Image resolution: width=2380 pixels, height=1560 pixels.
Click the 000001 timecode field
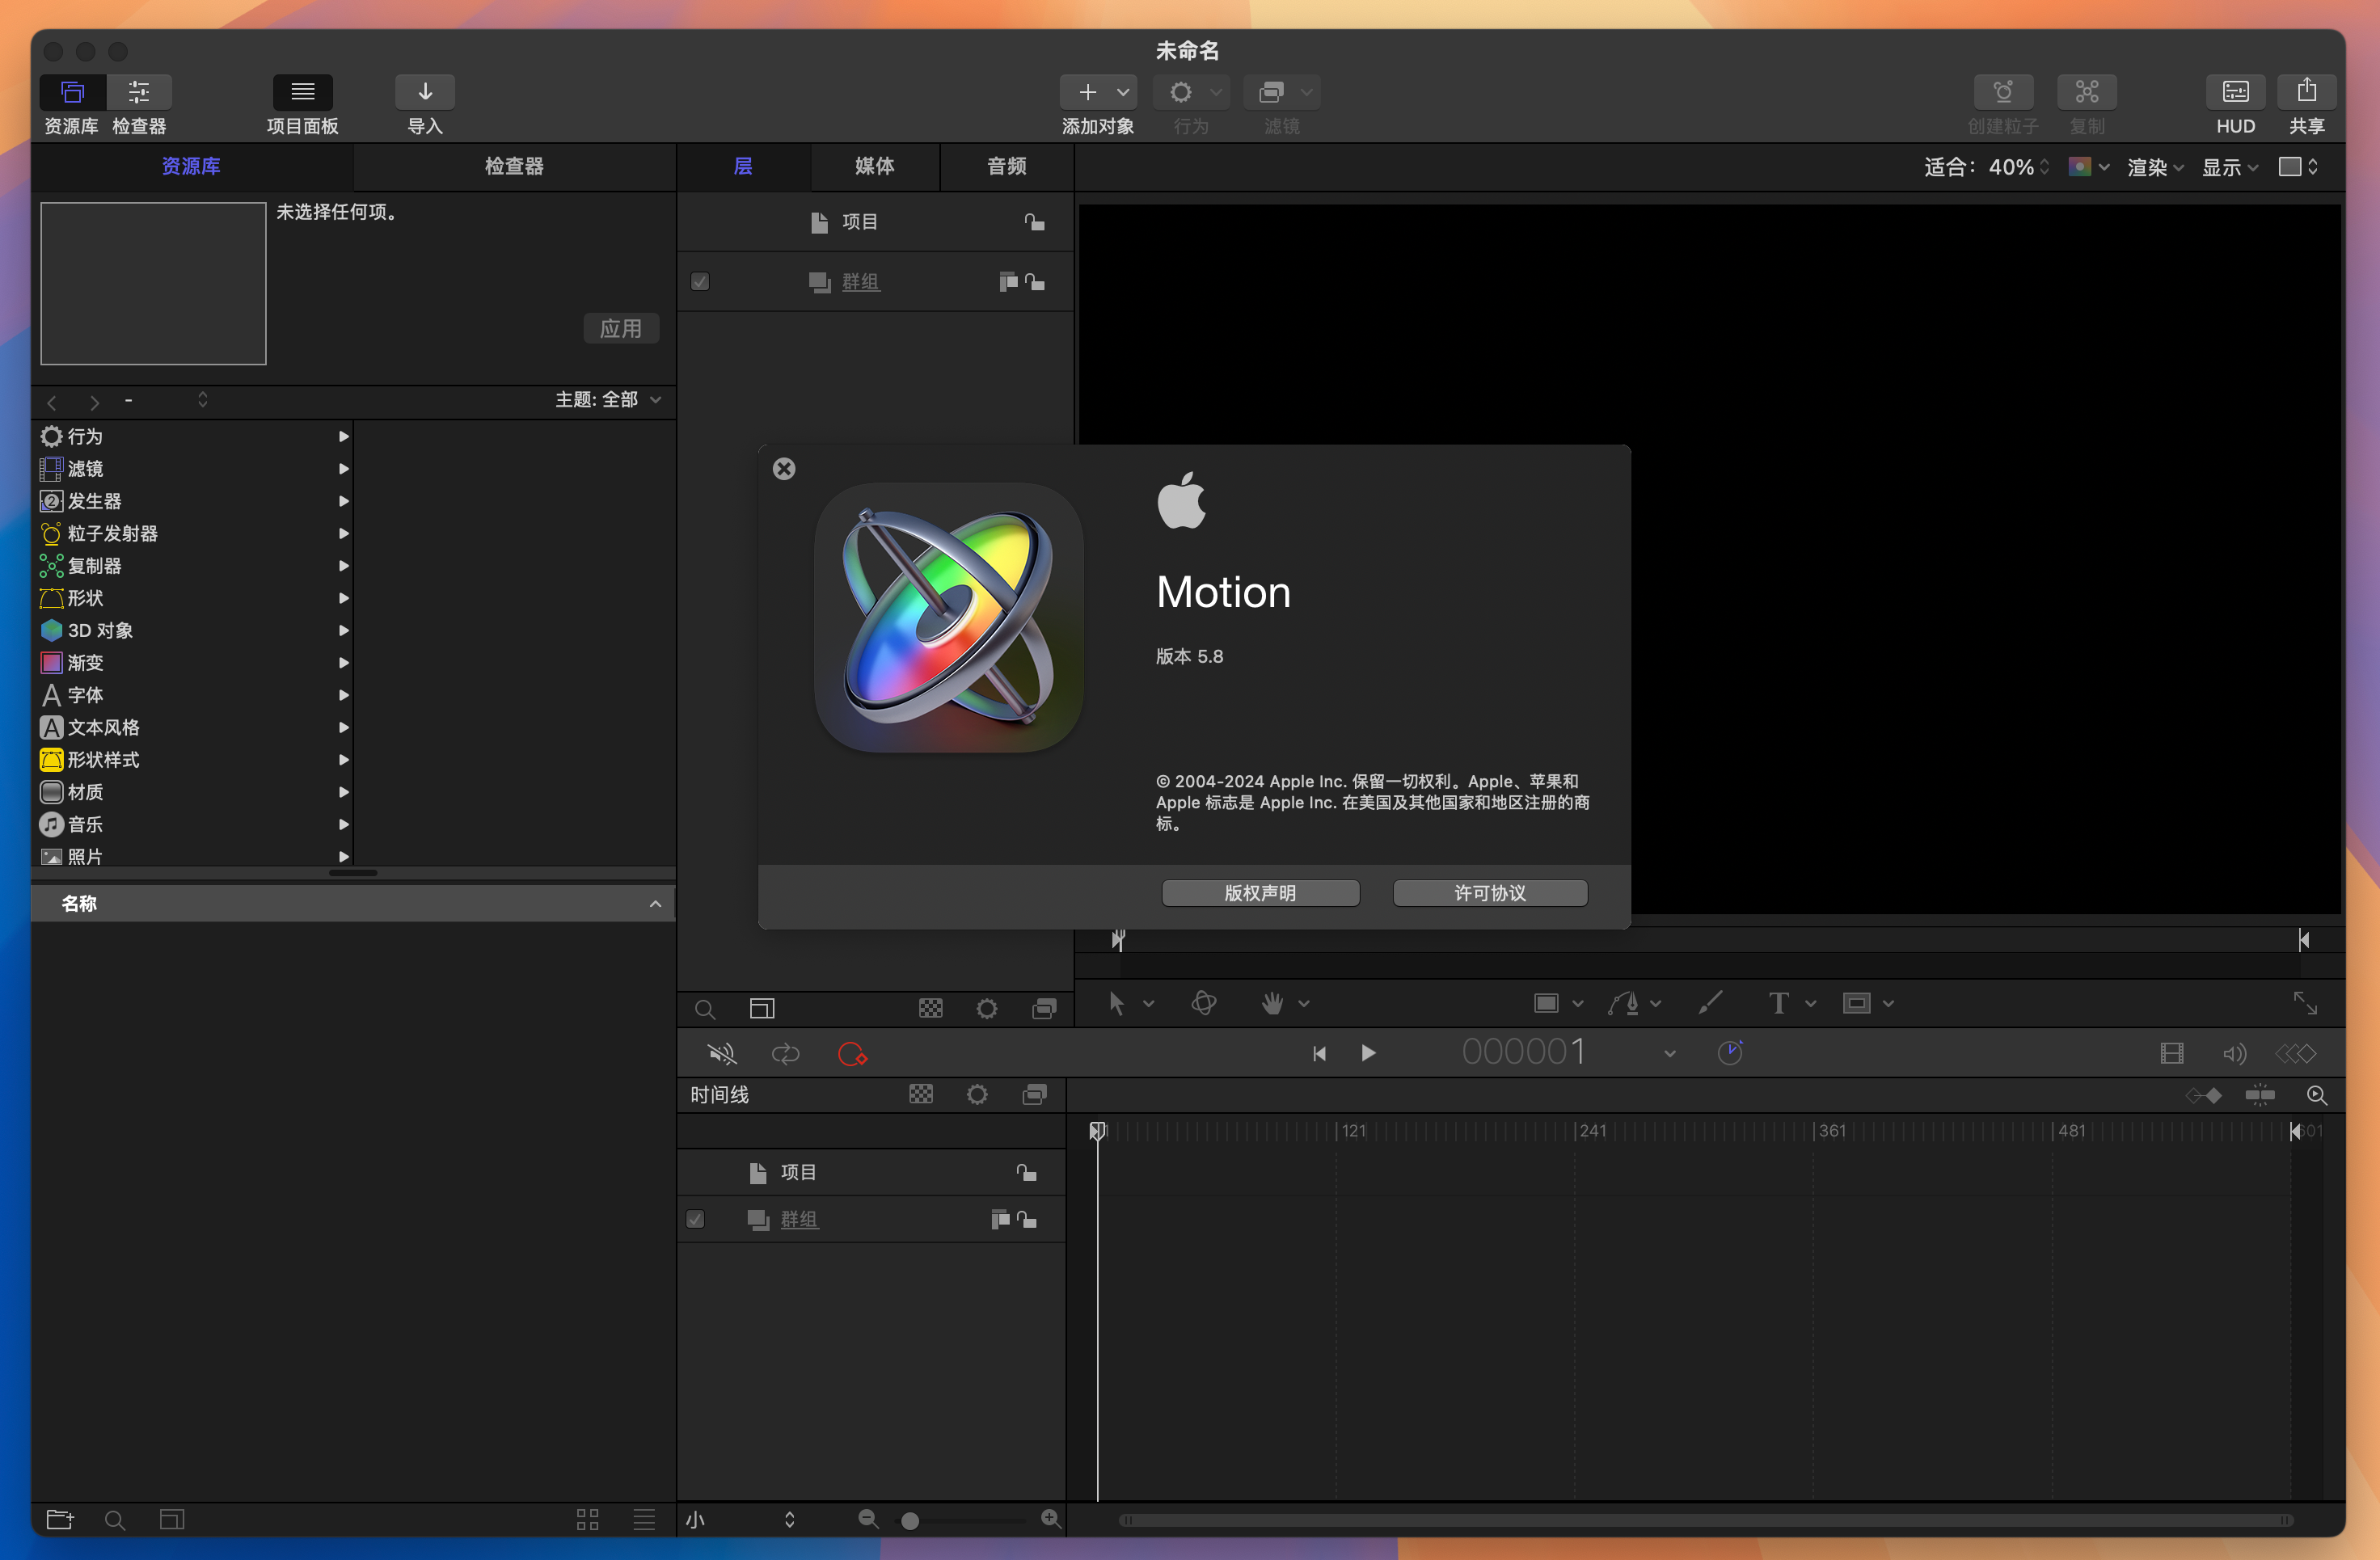[1523, 1052]
